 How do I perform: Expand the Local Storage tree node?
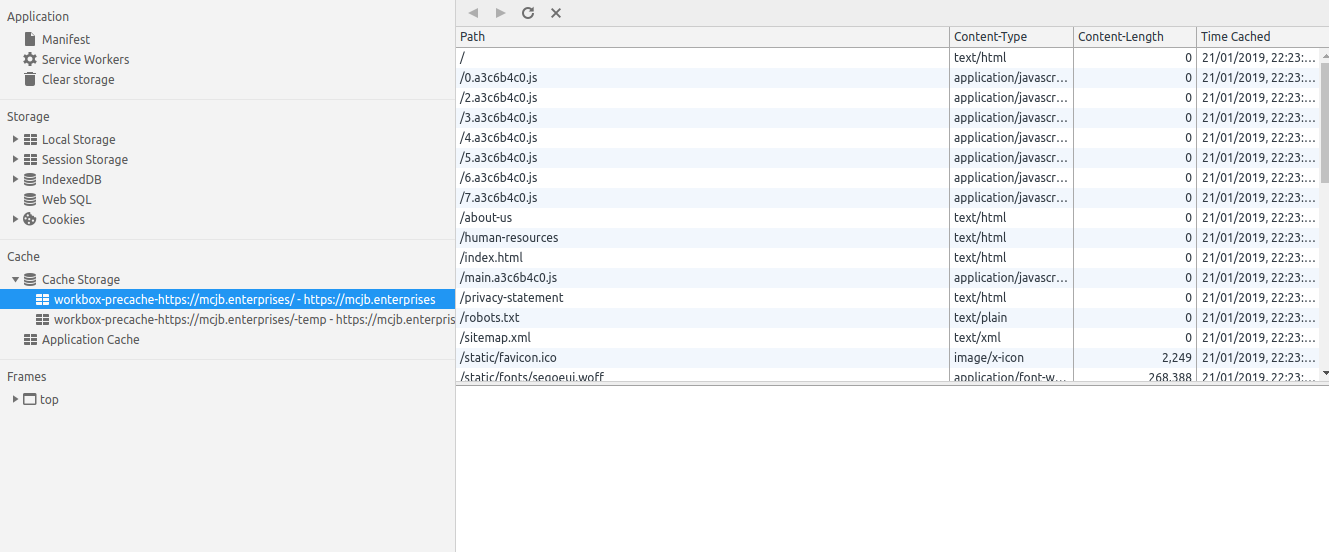point(15,139)
